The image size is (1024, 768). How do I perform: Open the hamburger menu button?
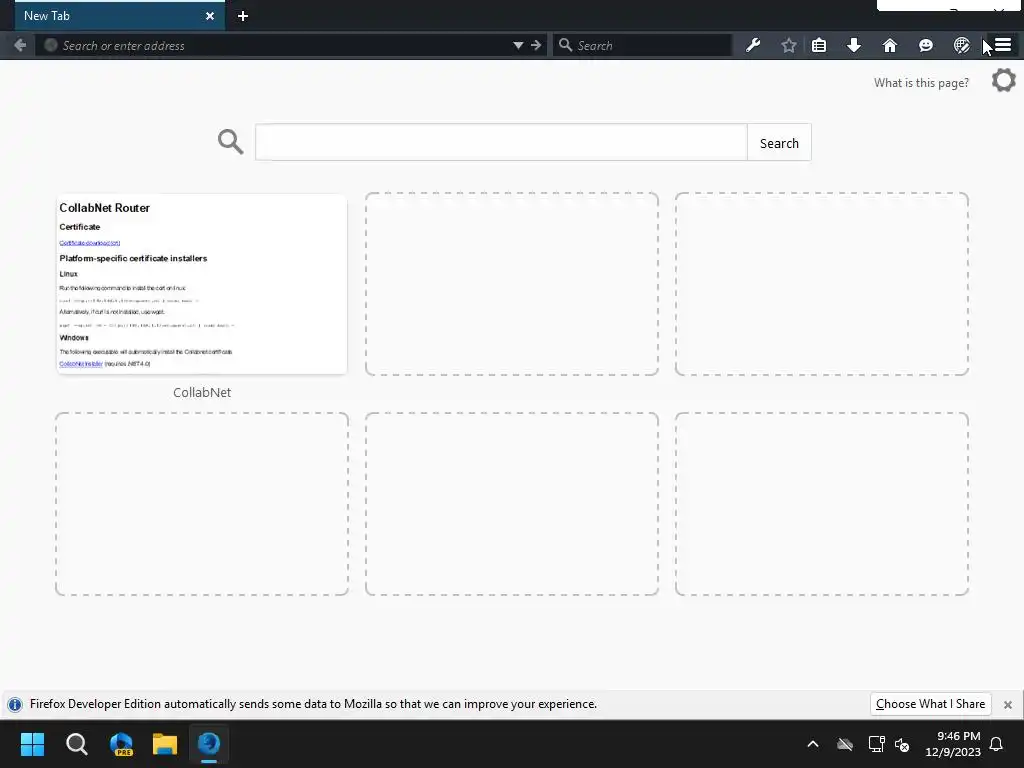pyautogui.click(x=1003, y=45)
